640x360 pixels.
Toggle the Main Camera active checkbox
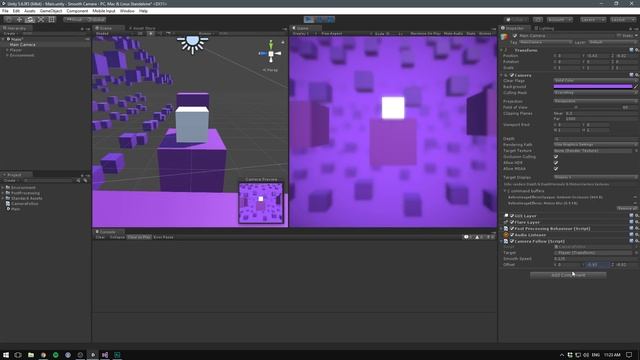(x=515, y=36)
